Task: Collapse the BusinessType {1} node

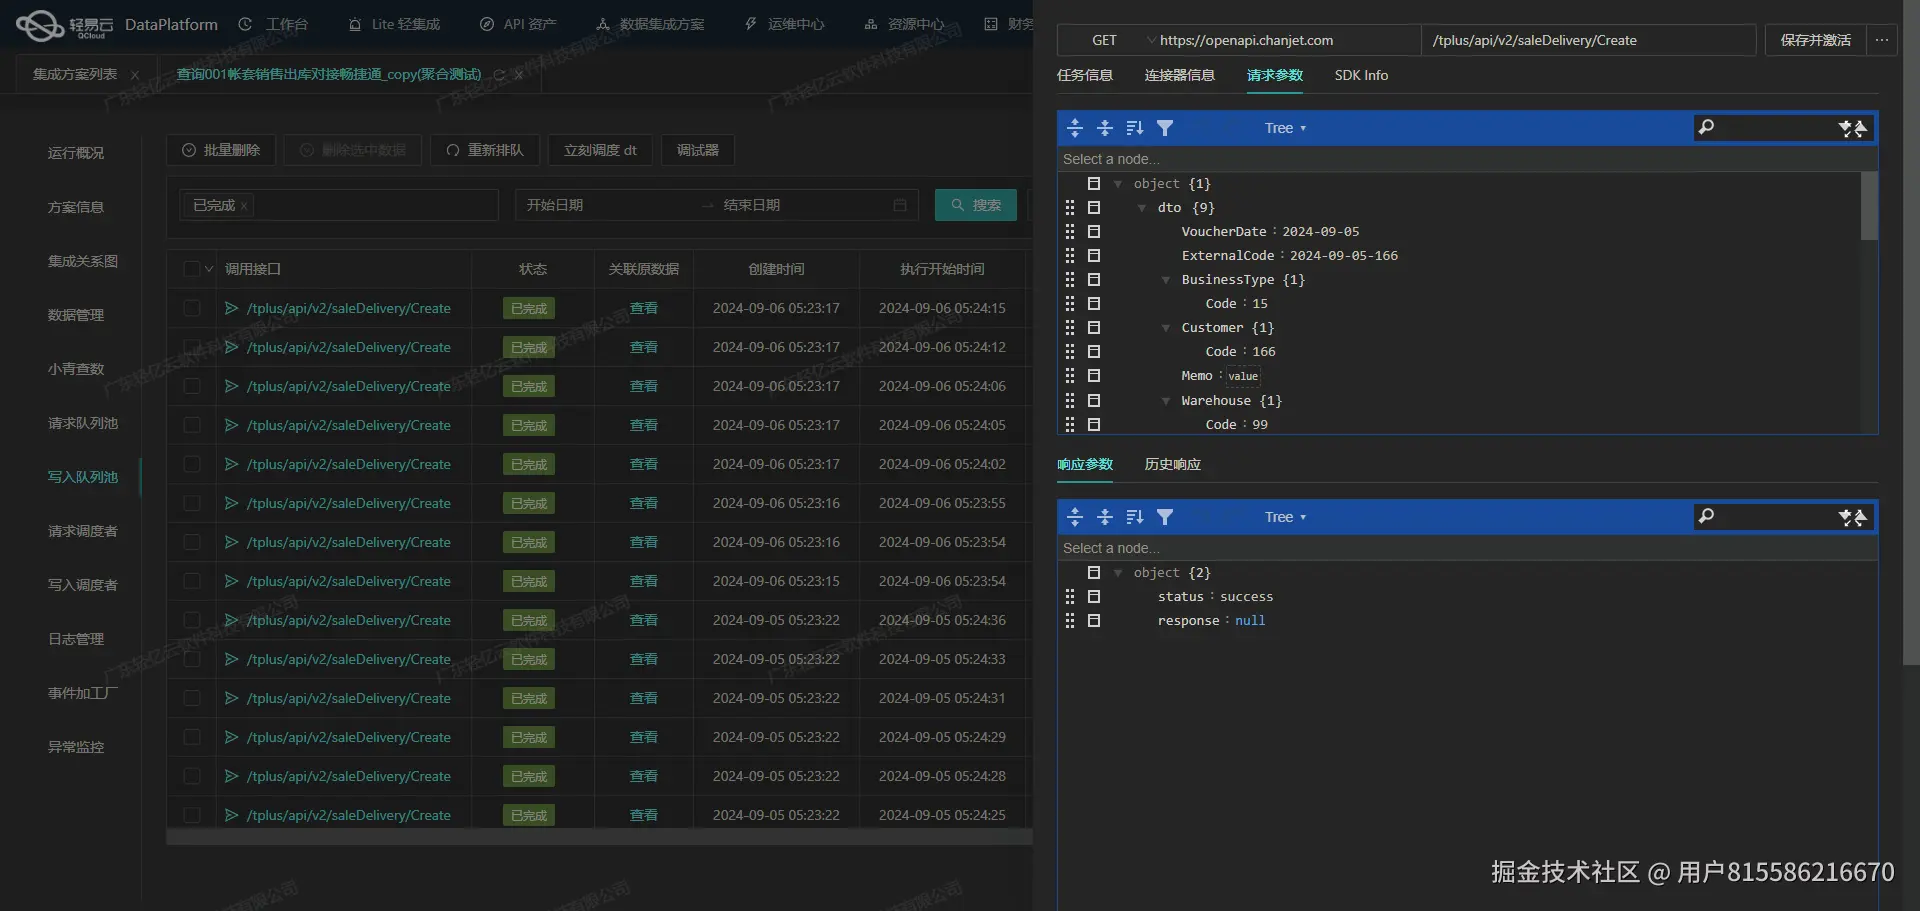Action: tap(1166, 280)
